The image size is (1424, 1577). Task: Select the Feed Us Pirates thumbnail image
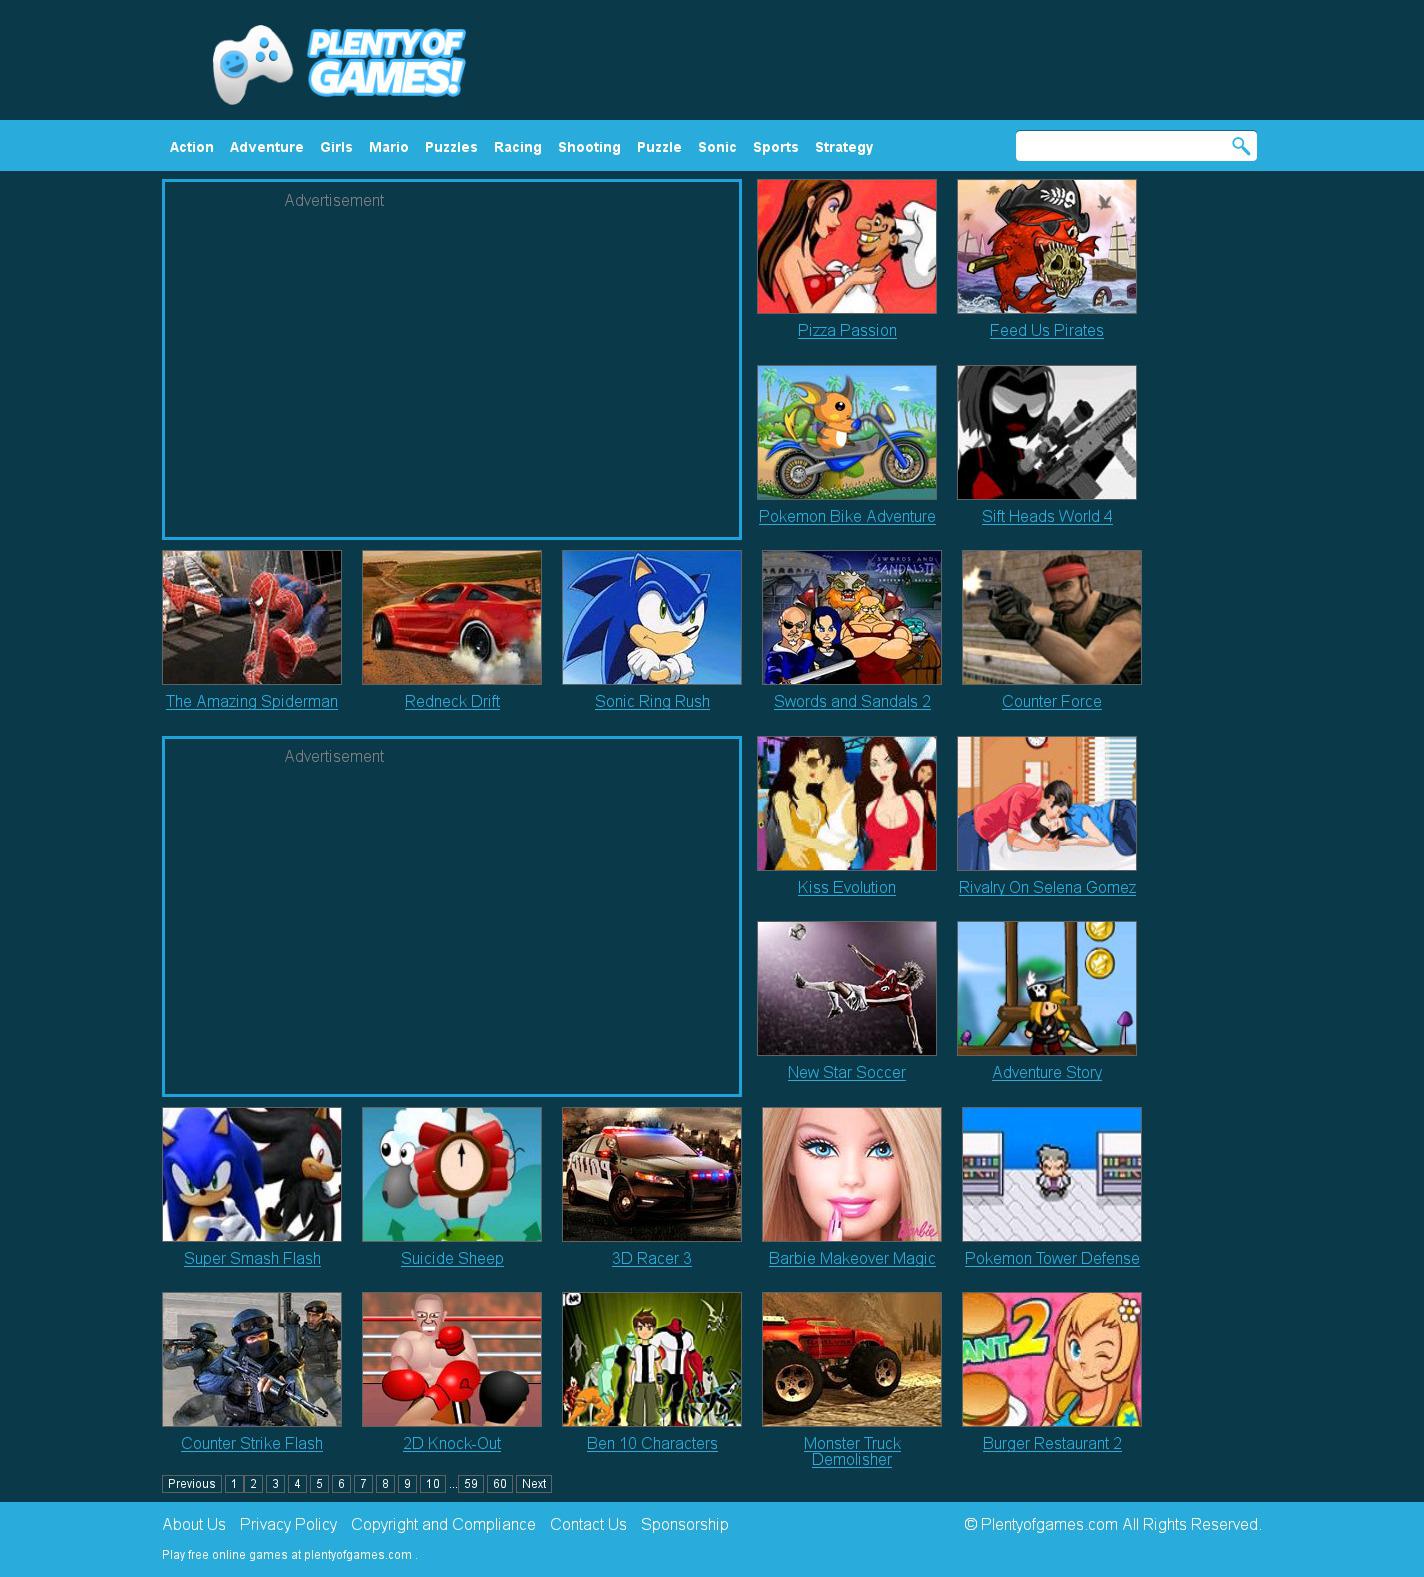click(x=1047, y=246)
